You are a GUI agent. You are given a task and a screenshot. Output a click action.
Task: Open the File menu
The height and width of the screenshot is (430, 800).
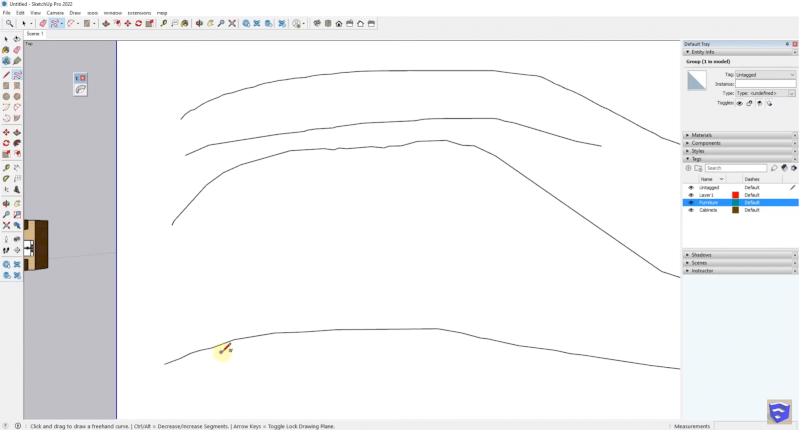coord(7,13)
